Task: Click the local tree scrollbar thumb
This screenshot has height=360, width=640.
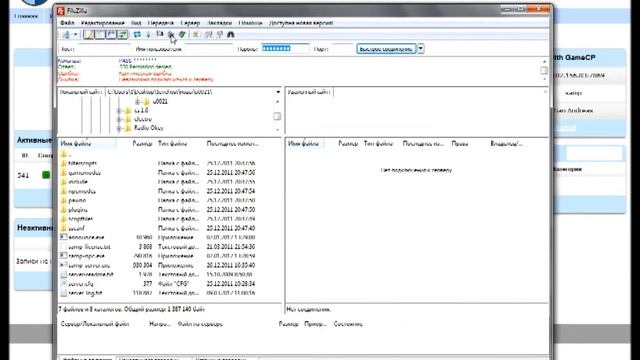Action: (277, 116)
